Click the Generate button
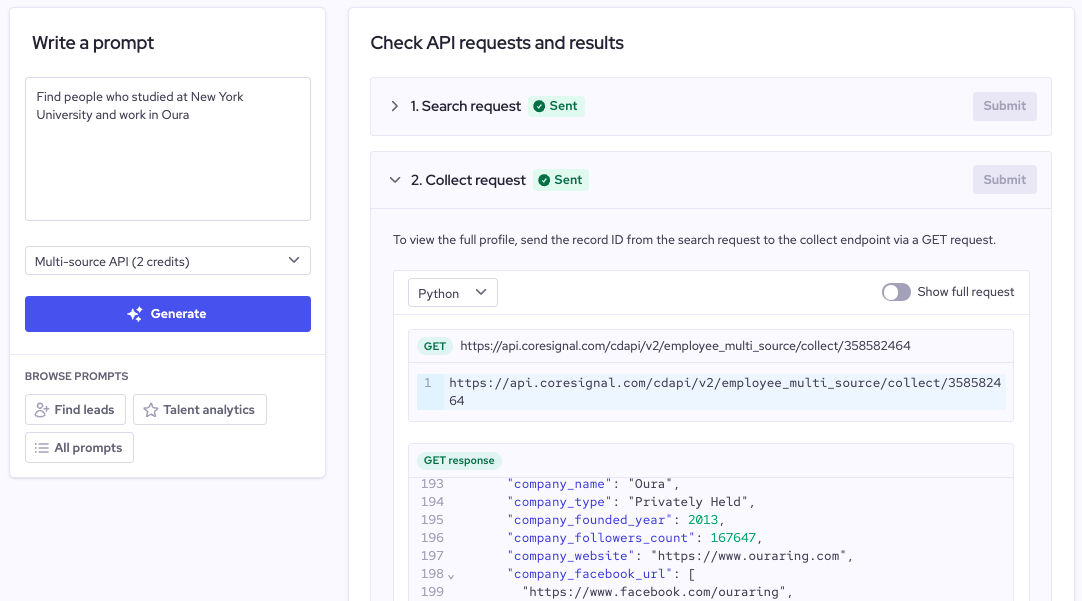 [x=168, y=314]
